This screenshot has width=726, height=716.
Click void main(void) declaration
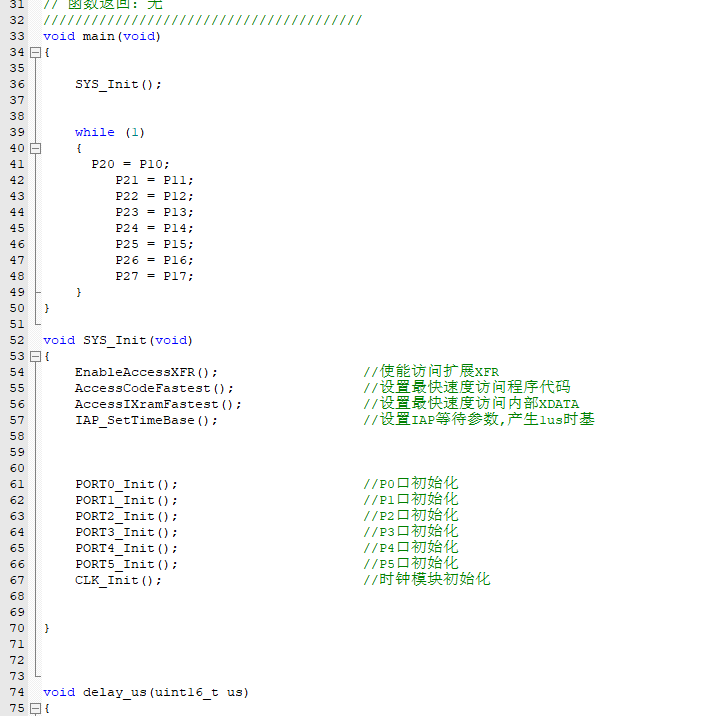click(102, 36)
